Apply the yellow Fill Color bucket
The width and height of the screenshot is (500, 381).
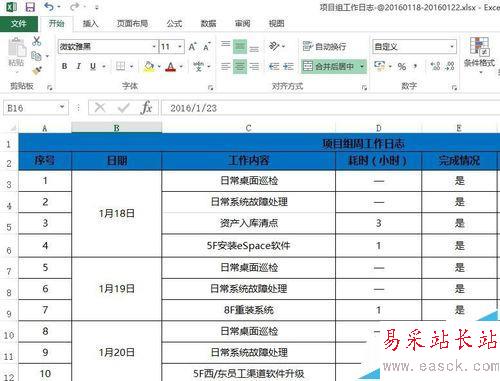pos(149,66)
